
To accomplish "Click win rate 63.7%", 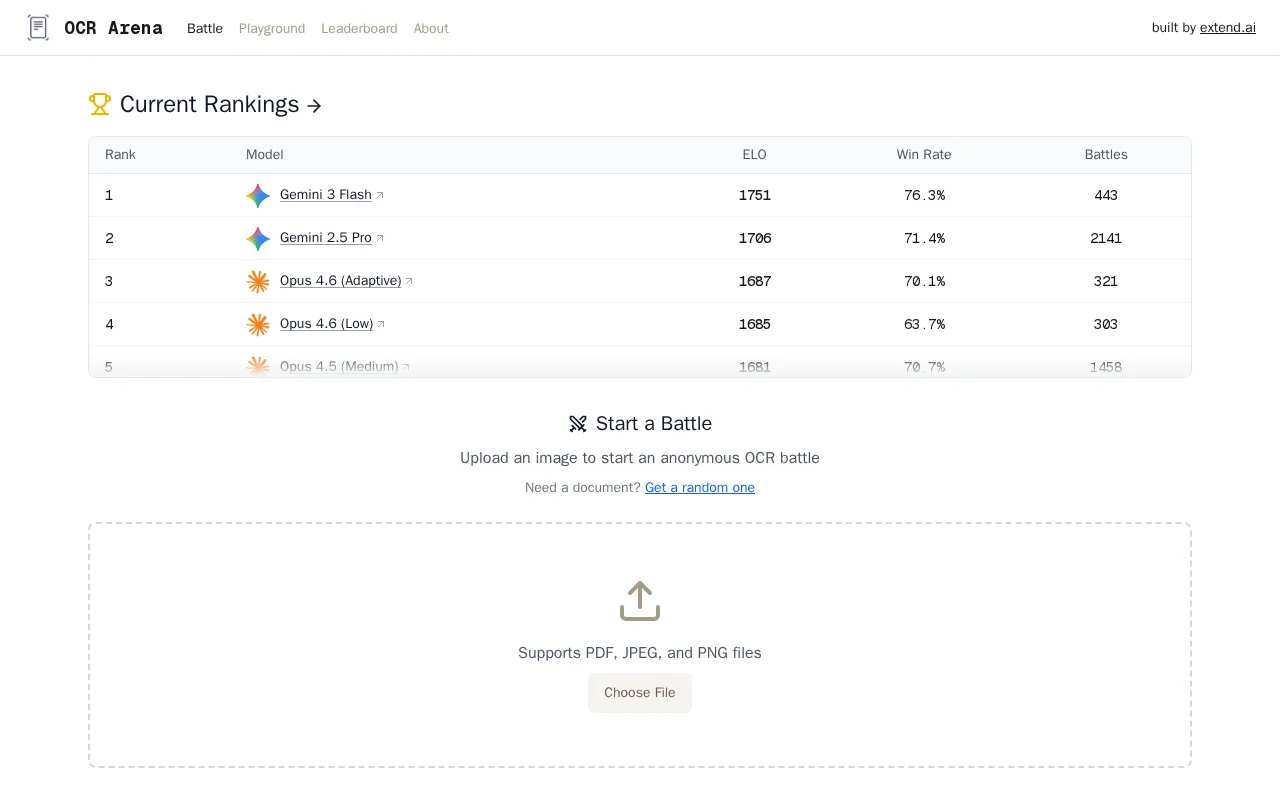I will point(924,324).
